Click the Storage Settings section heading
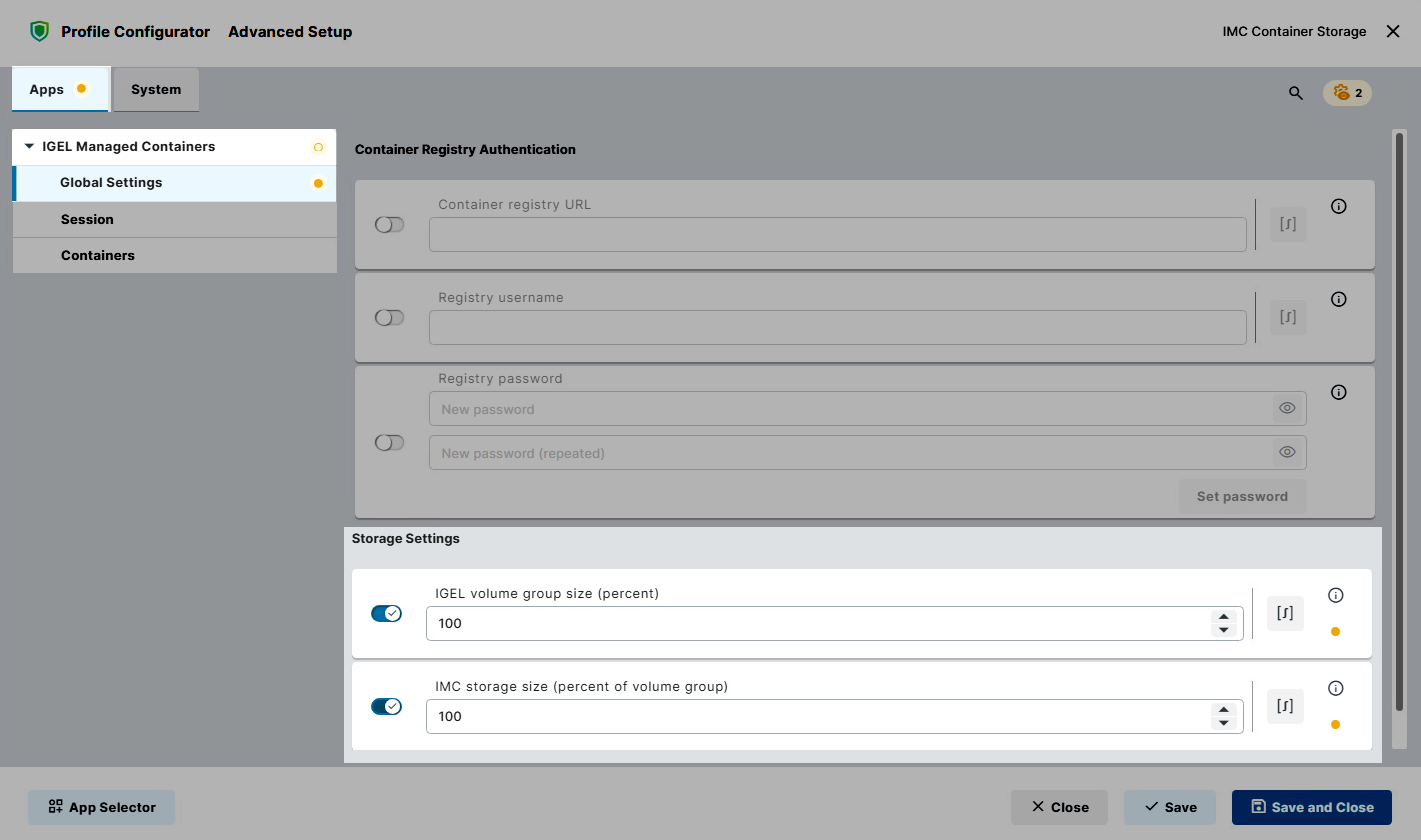 tap(406, 538)
